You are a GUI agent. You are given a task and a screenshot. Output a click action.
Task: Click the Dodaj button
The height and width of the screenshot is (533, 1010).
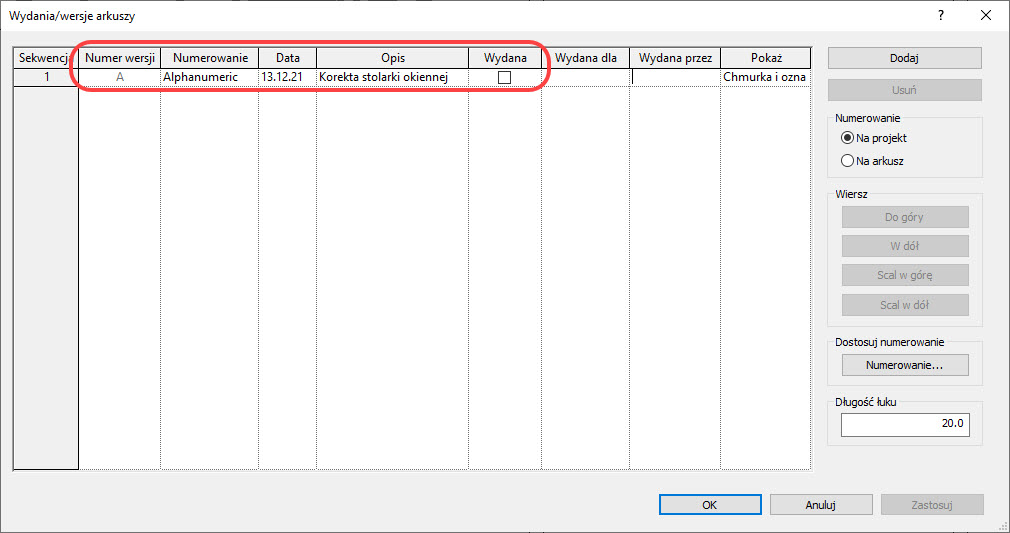click(904, 58)
